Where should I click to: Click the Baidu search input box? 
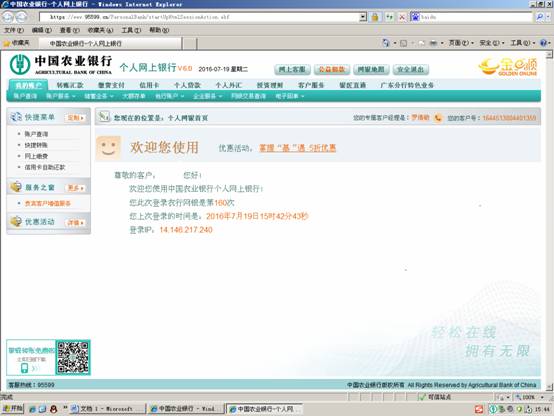(476, 17)
